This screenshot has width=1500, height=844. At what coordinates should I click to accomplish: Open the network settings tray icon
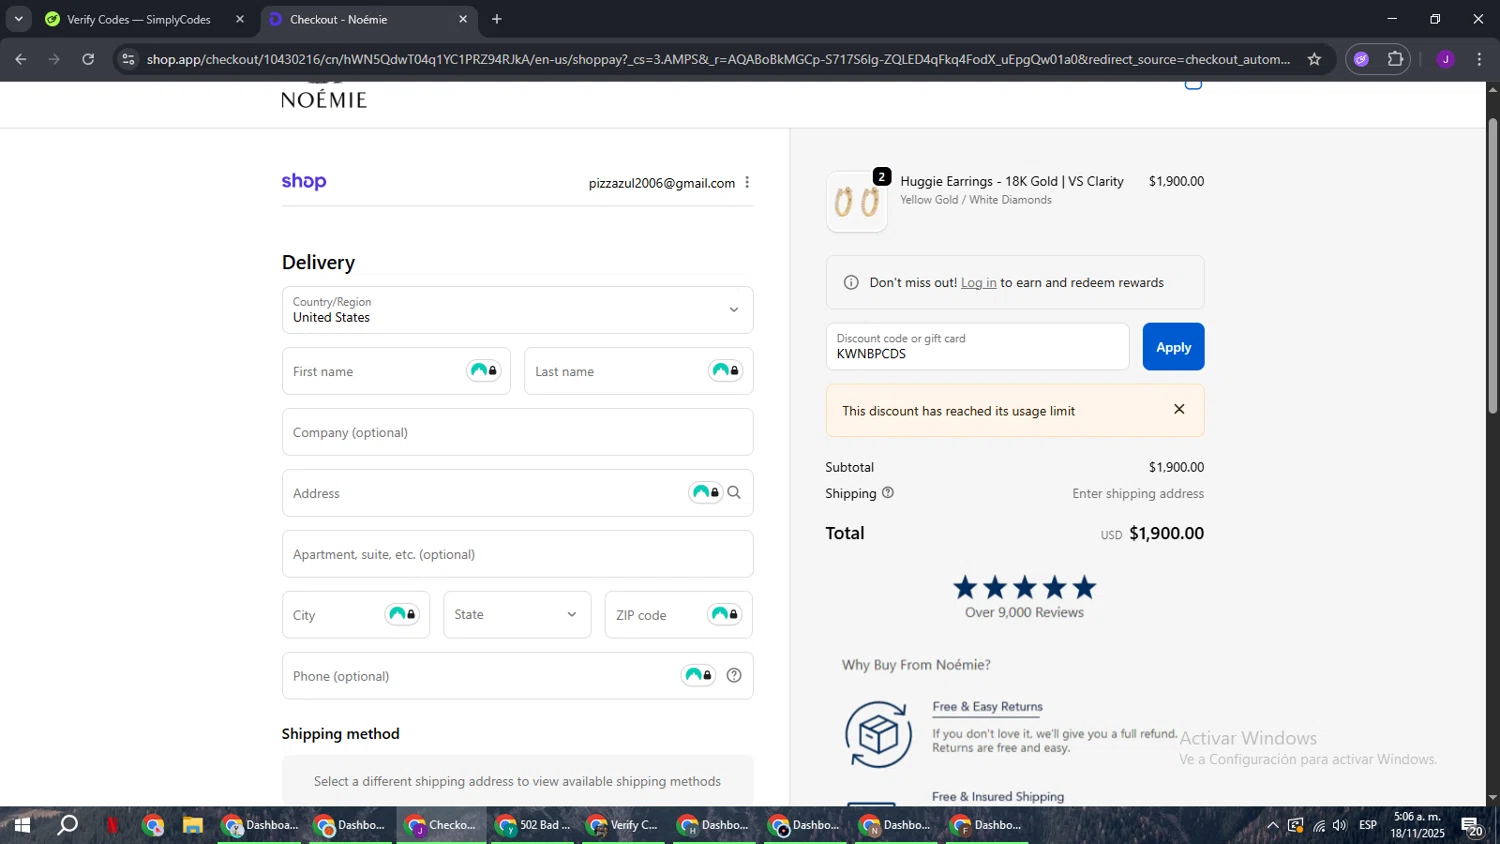tap(1318, 825)
